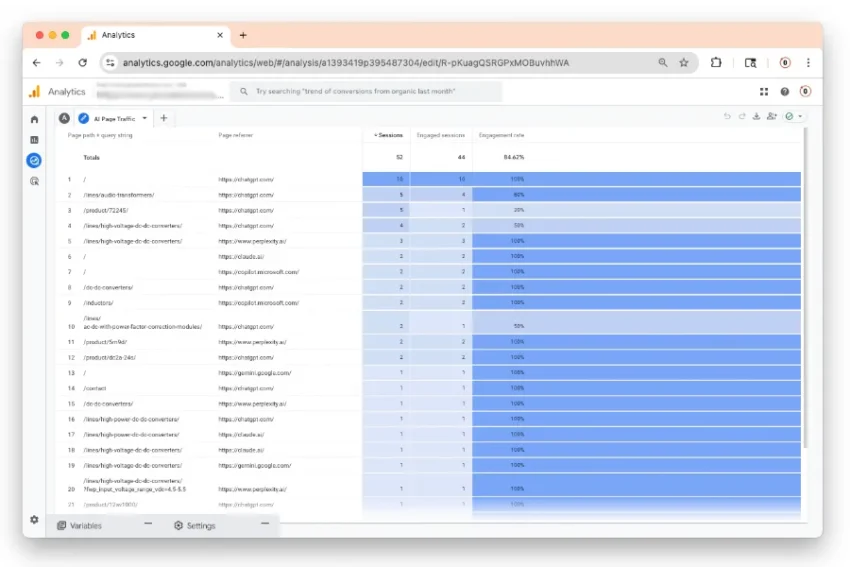
Task: Click row 13 gemini.google.com referrer
Action: [255, 373]
